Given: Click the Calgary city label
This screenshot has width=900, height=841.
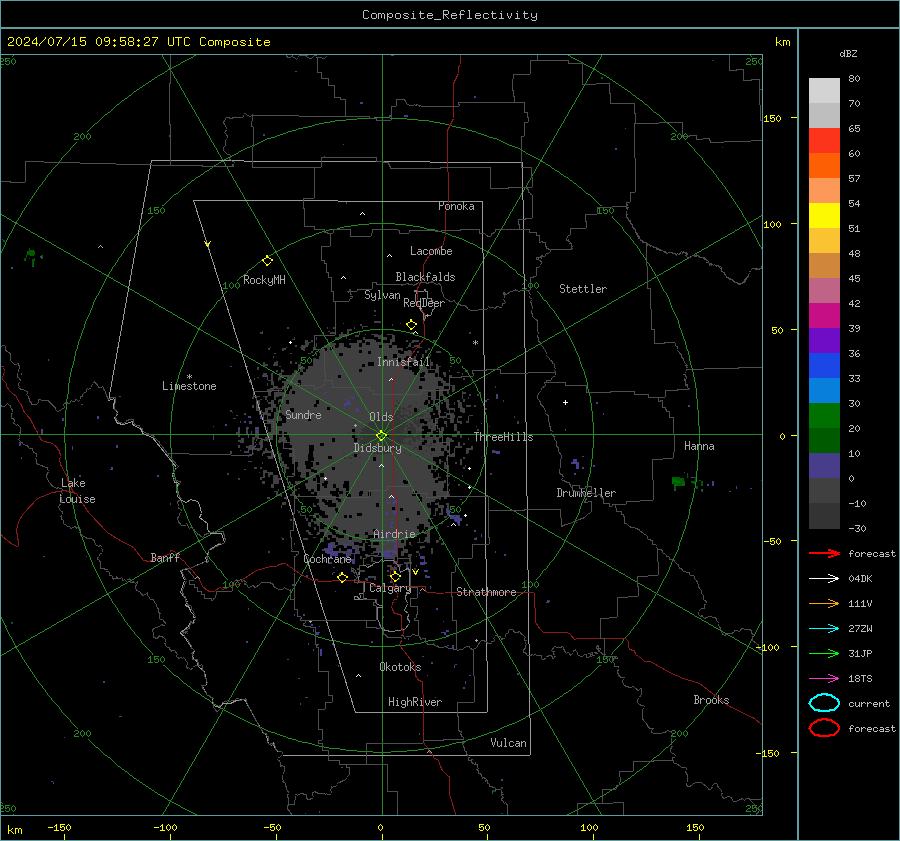Looking at the screenshot, I should (x=390, y=588).
